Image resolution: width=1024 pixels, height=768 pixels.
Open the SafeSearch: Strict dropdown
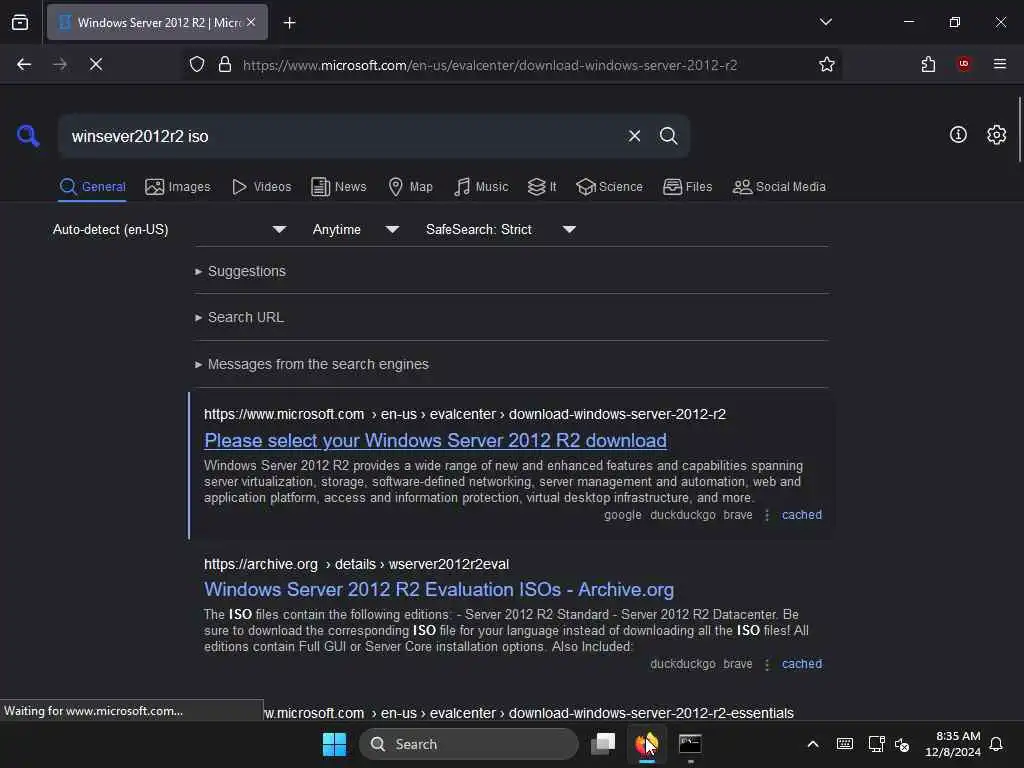pyautogui.click(x=501, y=229)
